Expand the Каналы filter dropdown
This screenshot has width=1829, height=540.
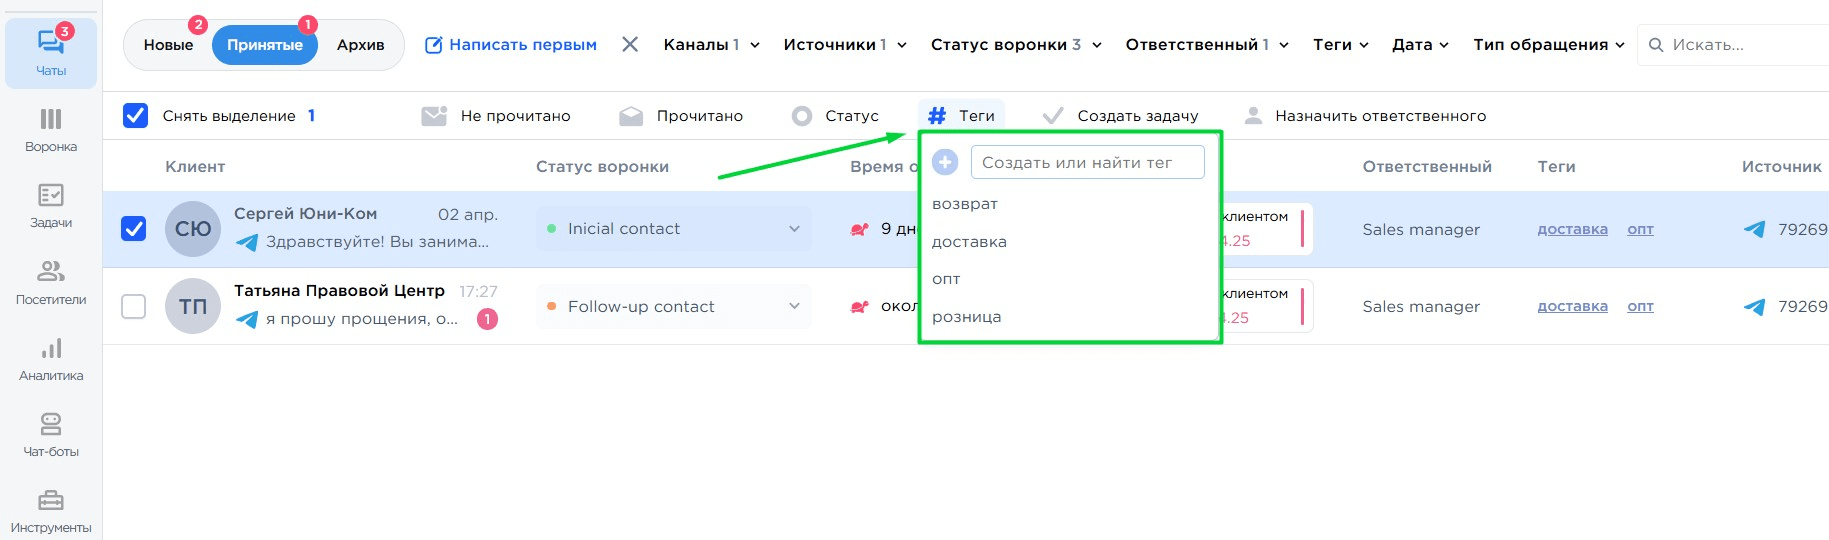click(x=712, y=45)
